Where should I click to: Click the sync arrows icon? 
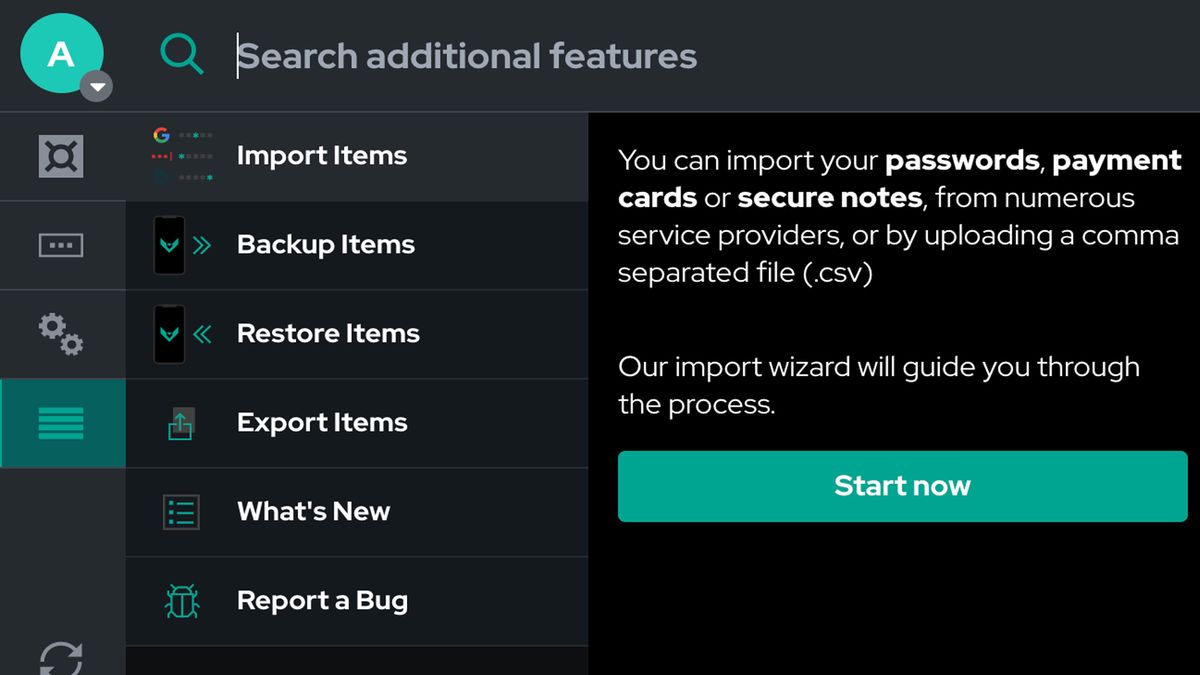[61, 655]
